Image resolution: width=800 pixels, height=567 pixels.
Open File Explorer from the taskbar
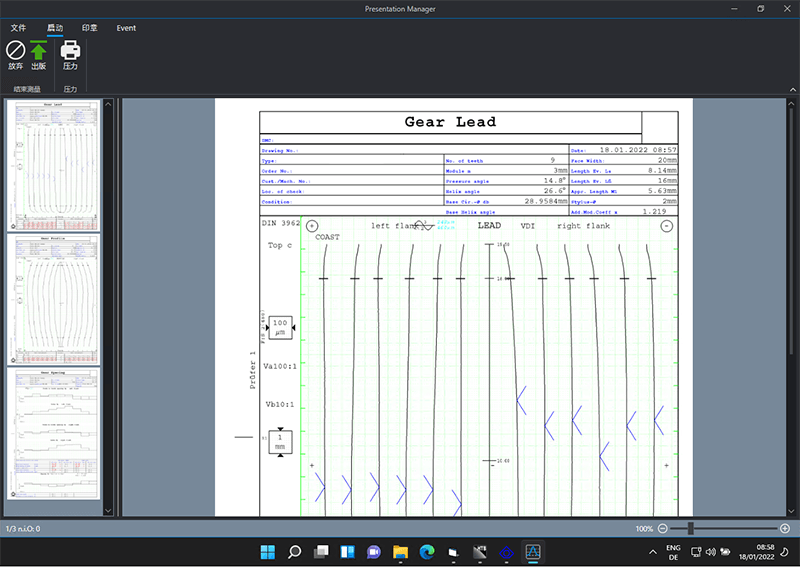pyautogui.click(x=401, y=552)
